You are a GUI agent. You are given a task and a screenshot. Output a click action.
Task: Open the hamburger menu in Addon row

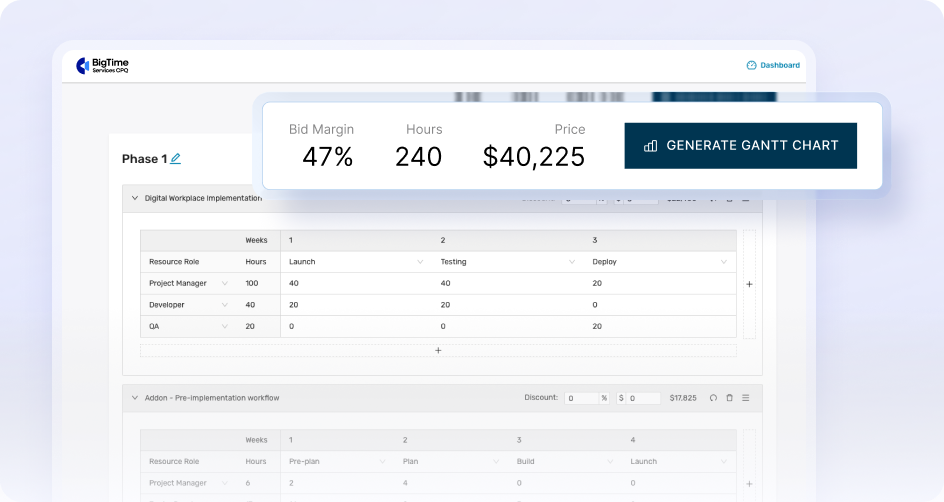(745, 398)
